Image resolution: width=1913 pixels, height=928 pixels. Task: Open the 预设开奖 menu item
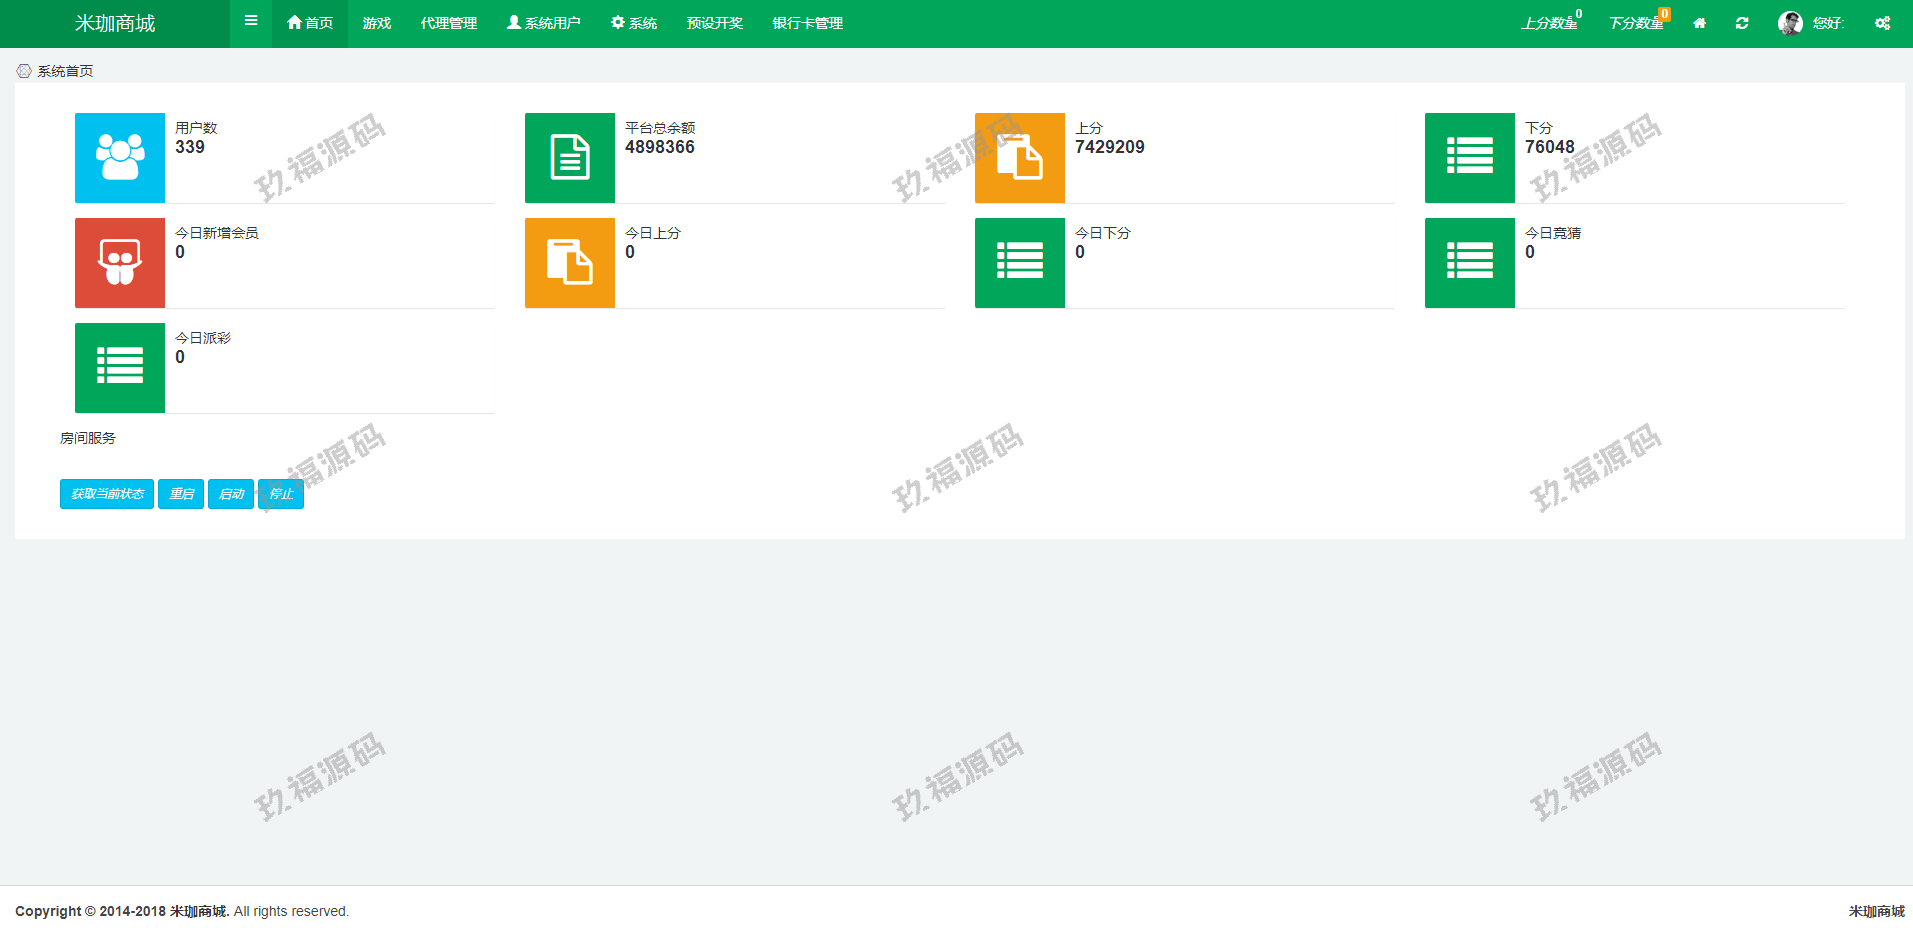click(x=715, y=23)
